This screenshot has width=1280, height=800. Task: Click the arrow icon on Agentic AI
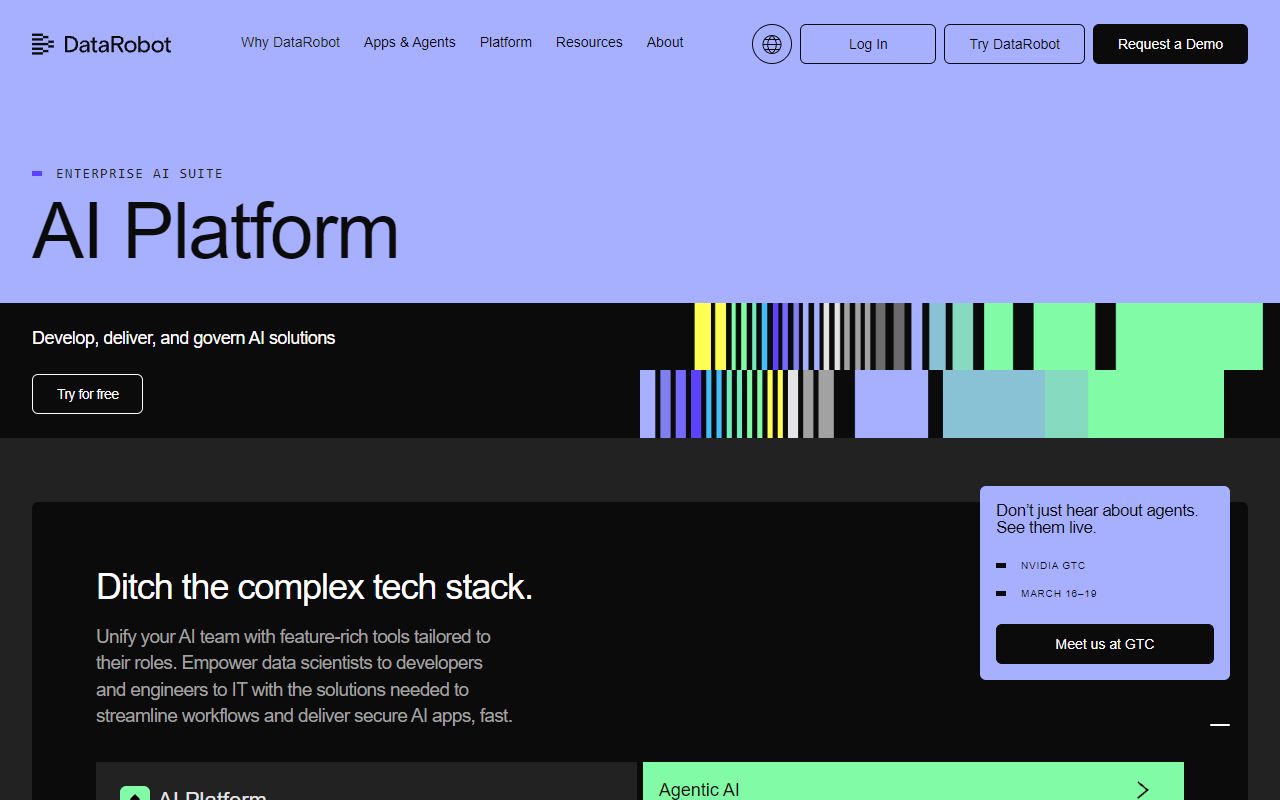point(1142,789)
